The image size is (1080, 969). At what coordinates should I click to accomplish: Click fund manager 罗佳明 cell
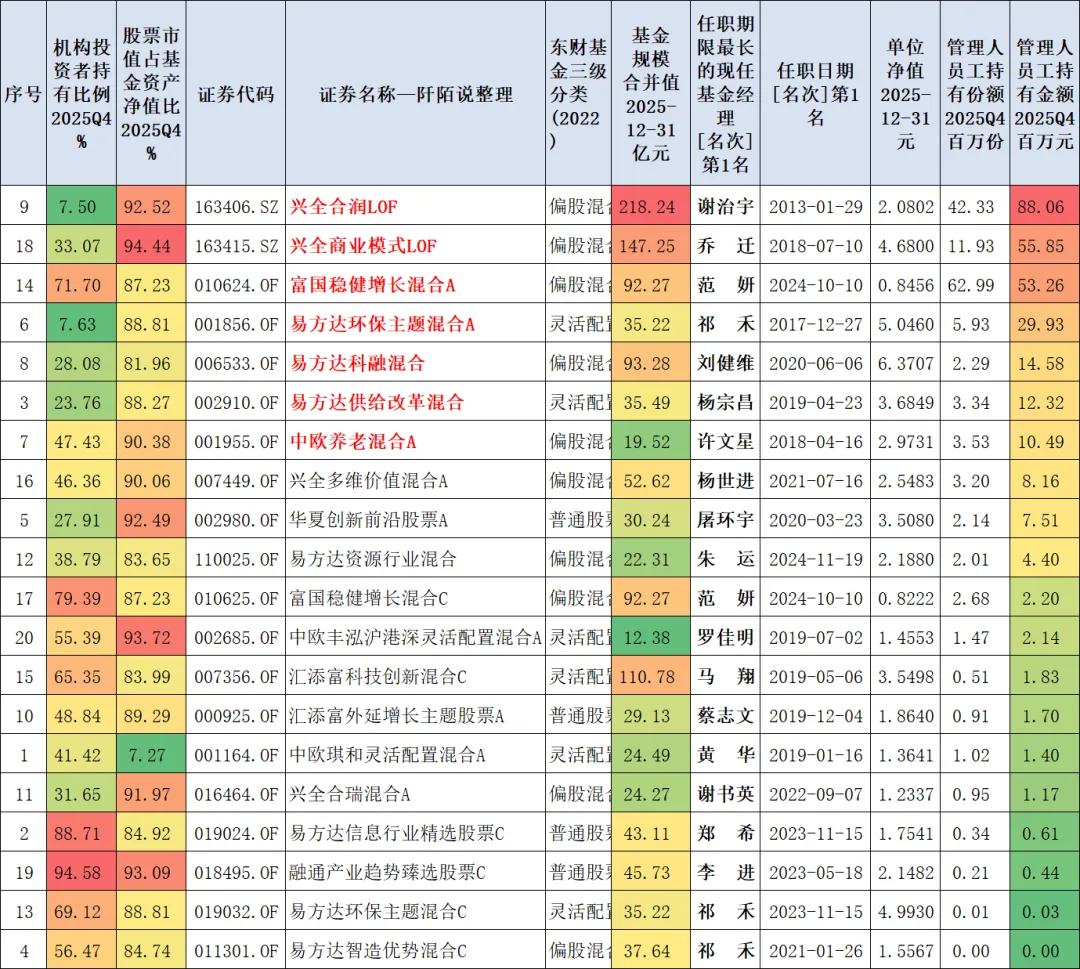725,638
